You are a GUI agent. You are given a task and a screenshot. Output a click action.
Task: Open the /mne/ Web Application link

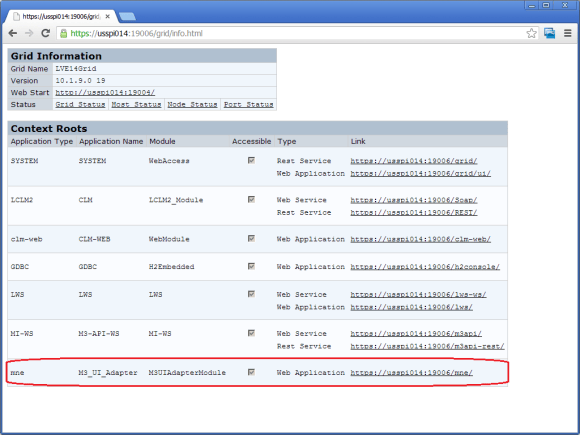[x=411, y=373]
